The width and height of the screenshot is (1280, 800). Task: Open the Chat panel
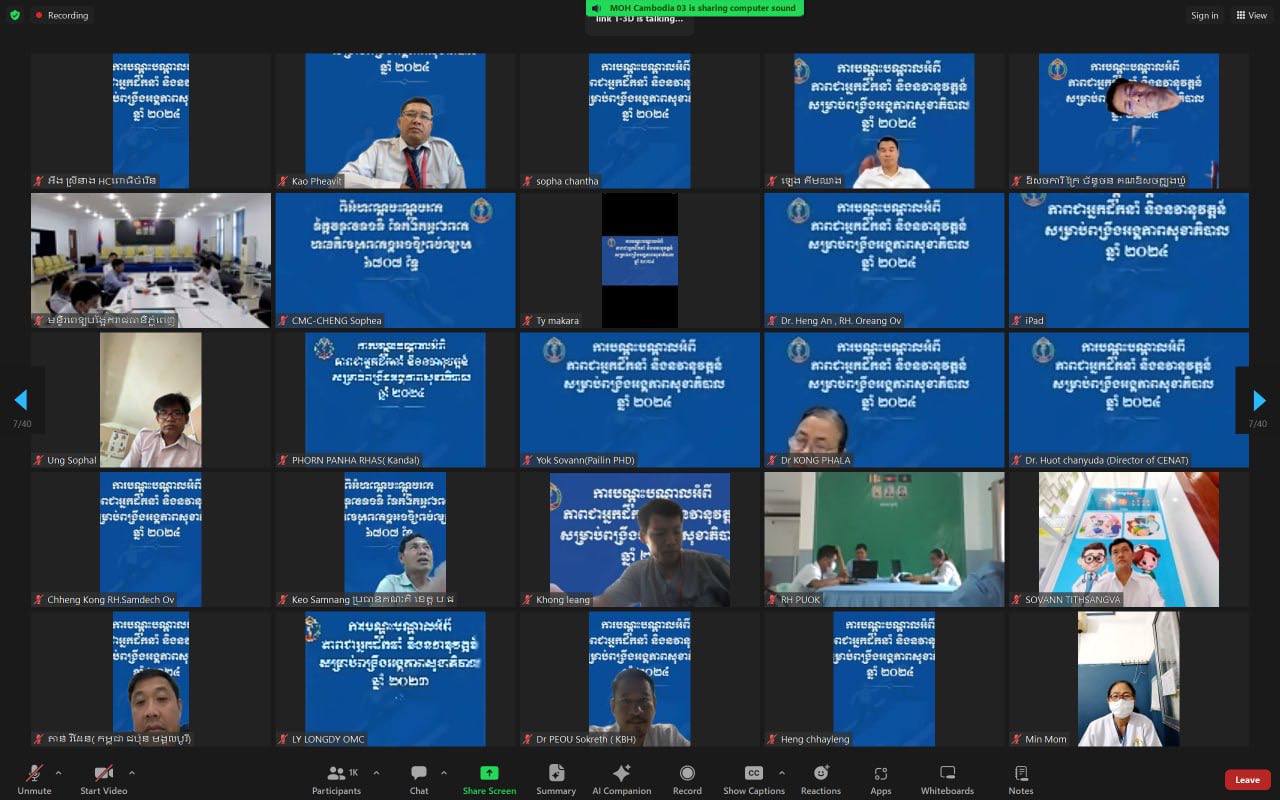(x=419, y=773)
